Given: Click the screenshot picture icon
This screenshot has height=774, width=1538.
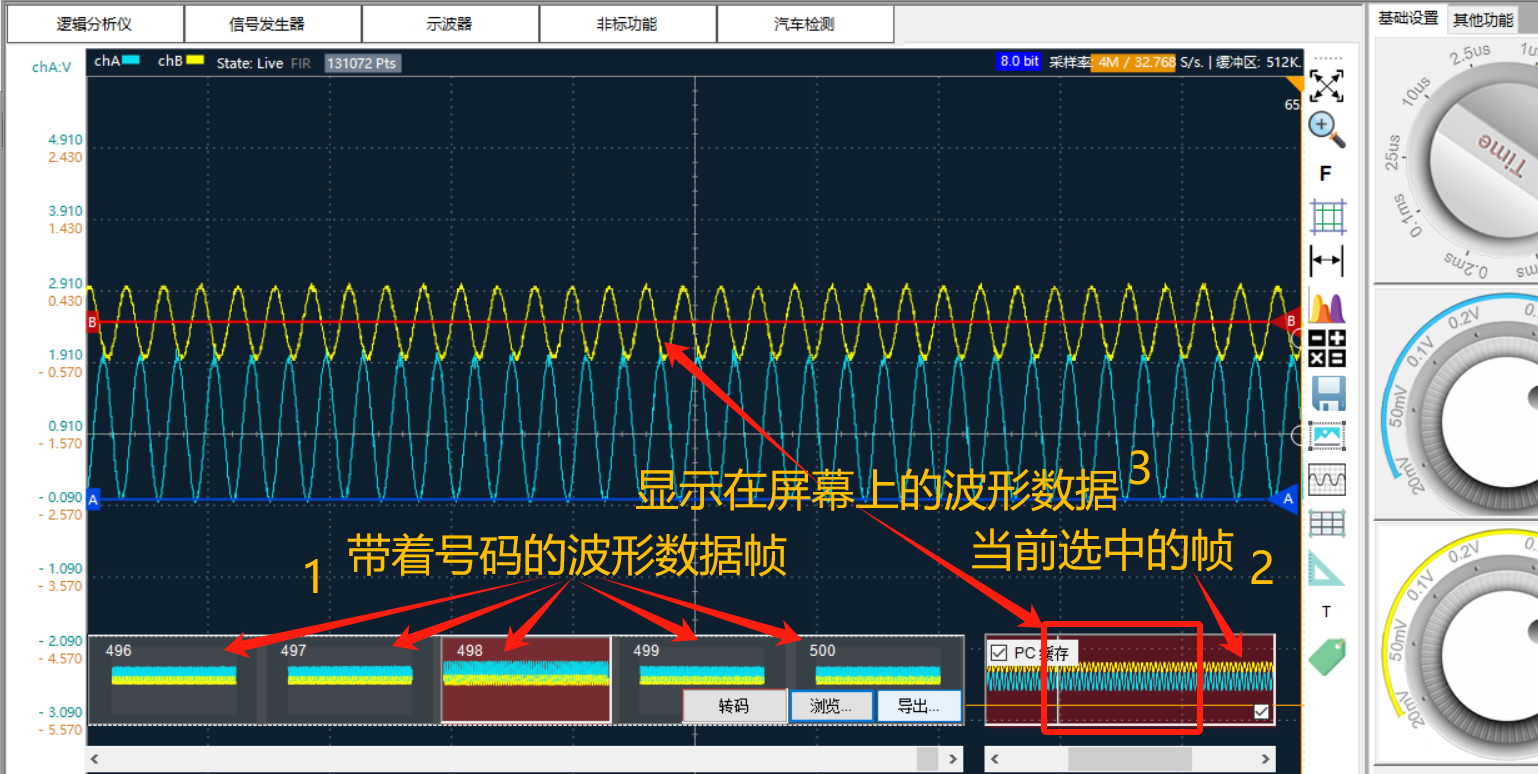Looking at the screenshot, I should coord(1327,436).
